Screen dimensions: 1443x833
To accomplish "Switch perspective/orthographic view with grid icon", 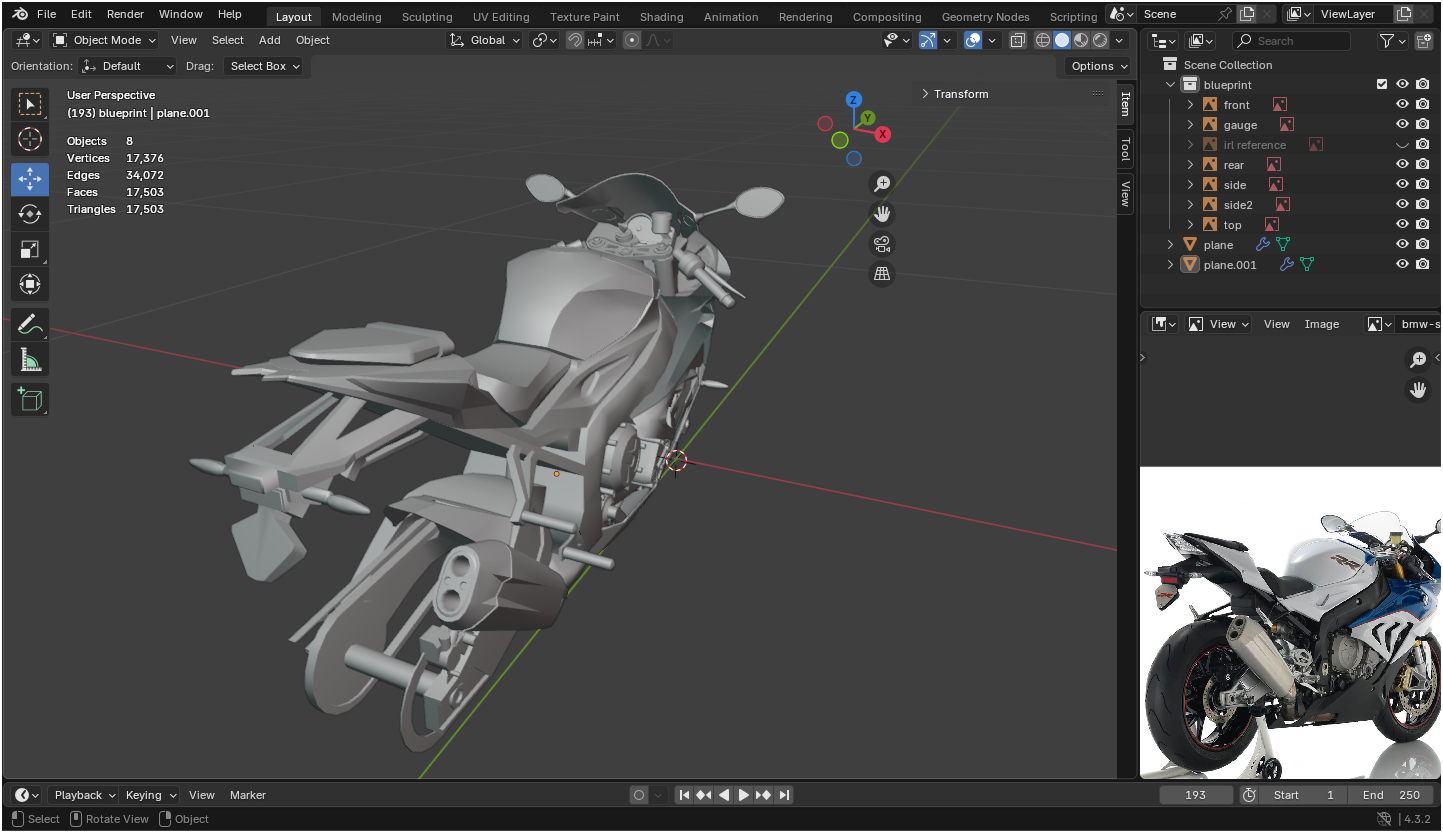I will click(882, 274).
